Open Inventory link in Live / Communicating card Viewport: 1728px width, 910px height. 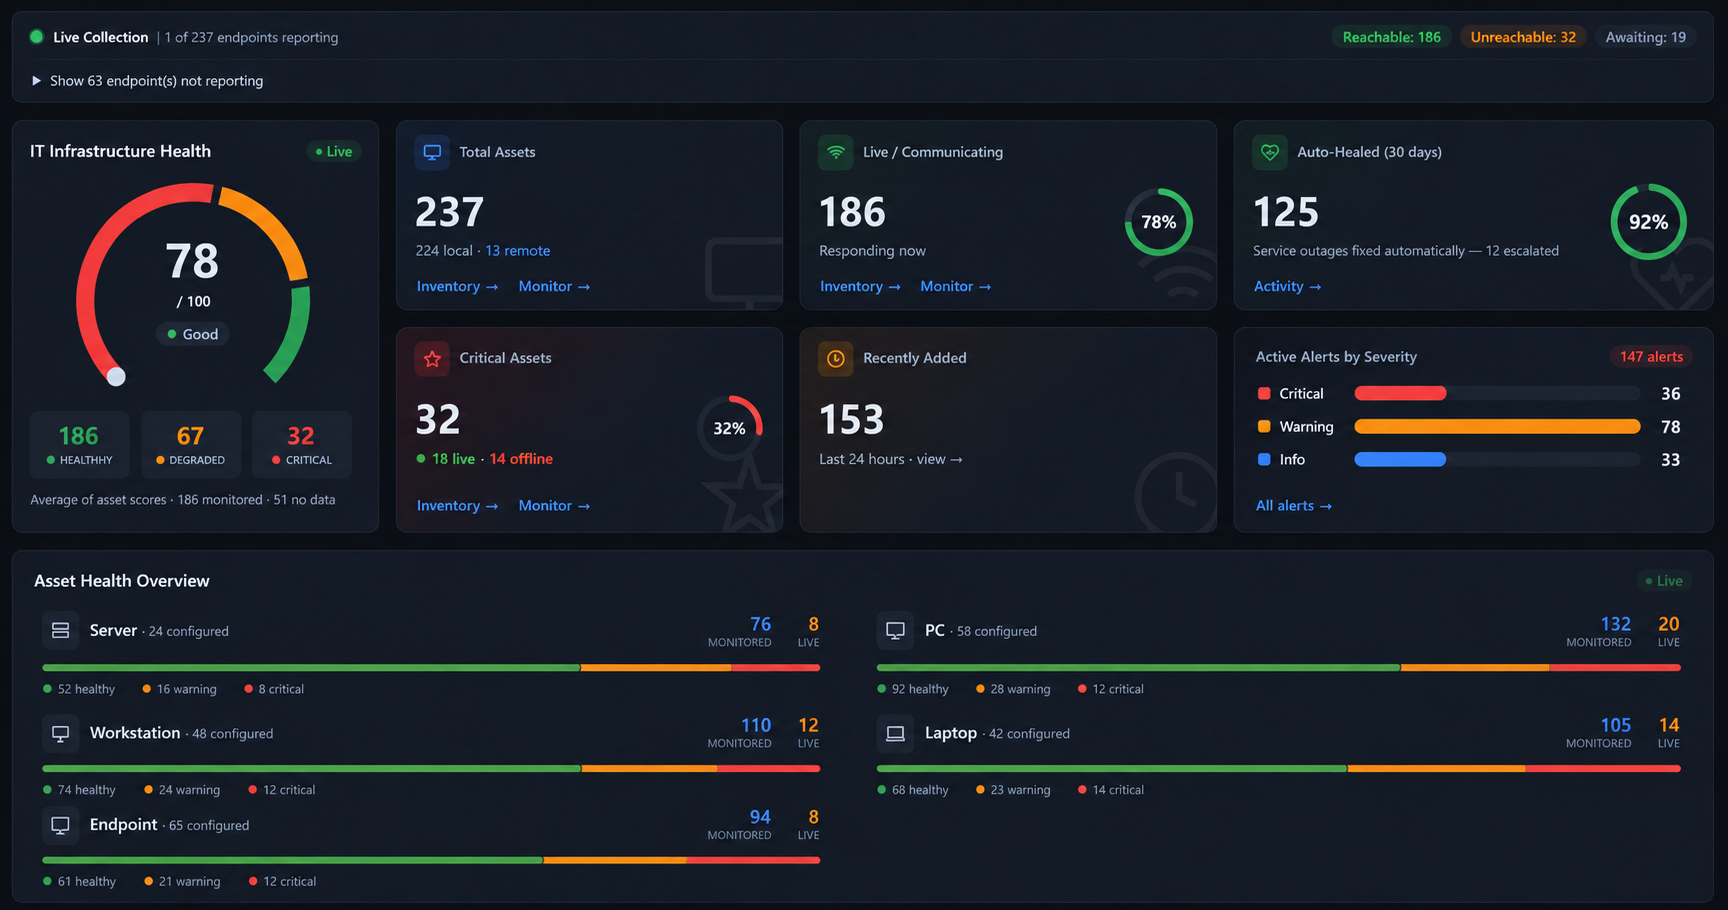pos(860,286)
